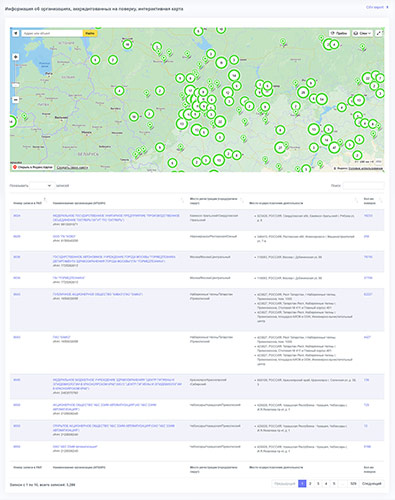Click the map geolocation arrow icon
Image resolution: width=395 pixels, height=500 pixels.
click(16, 33)
